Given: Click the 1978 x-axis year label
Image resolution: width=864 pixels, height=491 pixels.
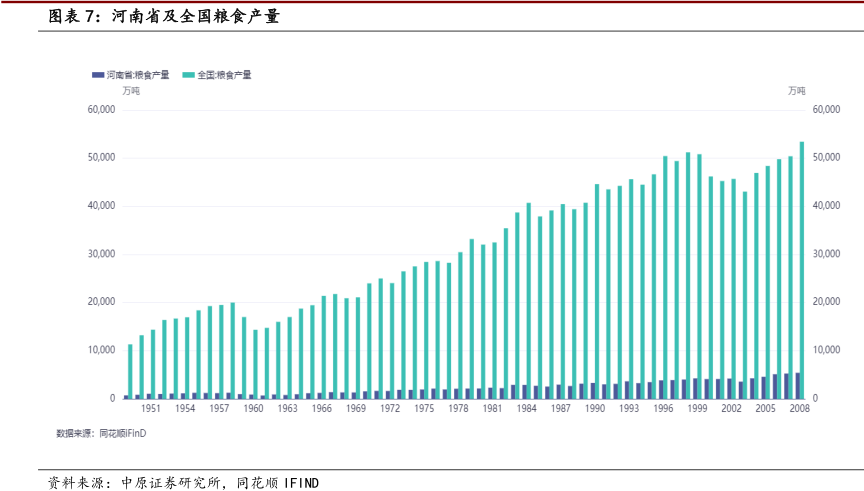Looking at the screenshot, I should coord(458,409).
